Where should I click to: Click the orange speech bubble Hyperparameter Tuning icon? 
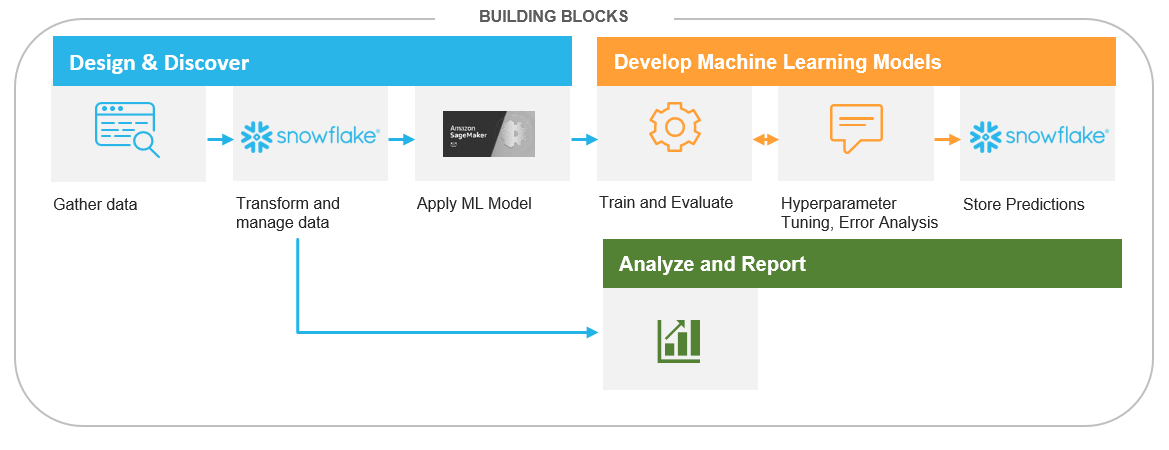pos(856,128)
